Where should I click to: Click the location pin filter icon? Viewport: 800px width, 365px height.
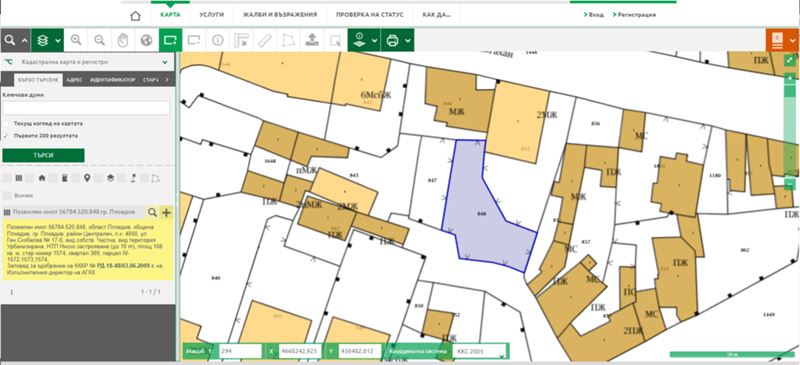click(x=87, y=178)
